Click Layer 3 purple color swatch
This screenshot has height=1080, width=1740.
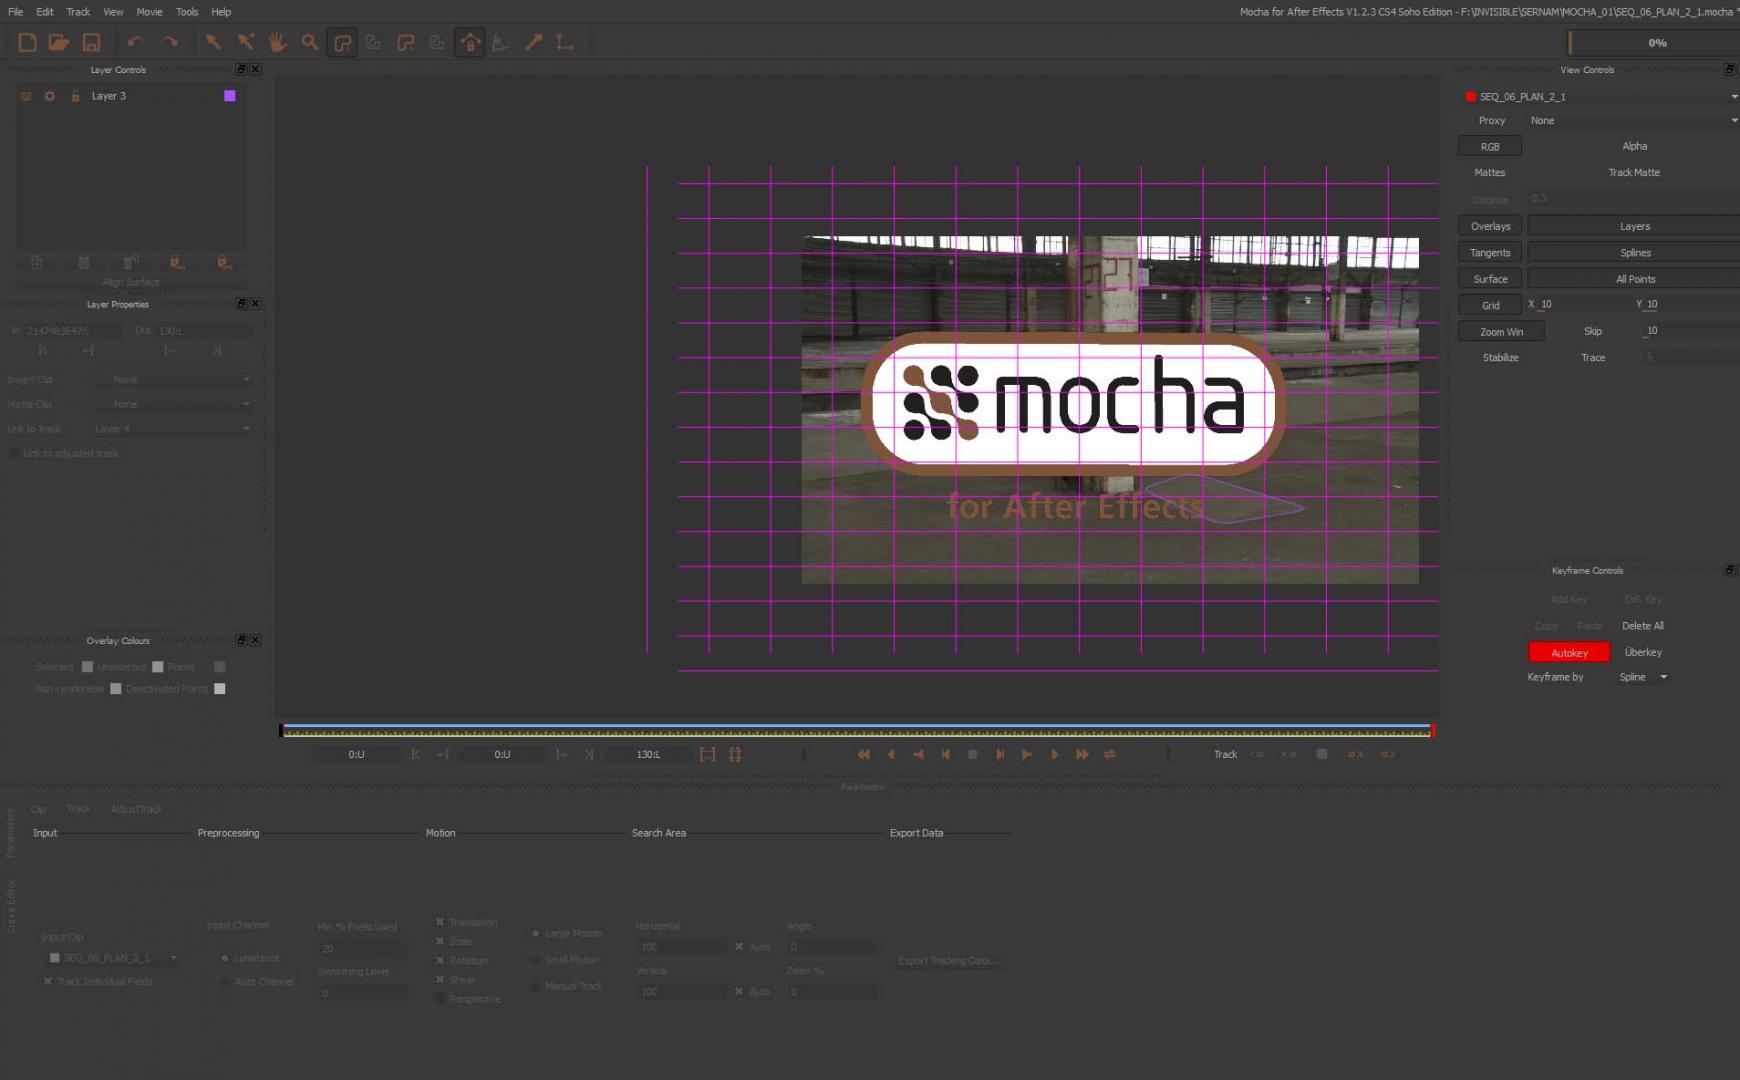(x=230, y=96)
